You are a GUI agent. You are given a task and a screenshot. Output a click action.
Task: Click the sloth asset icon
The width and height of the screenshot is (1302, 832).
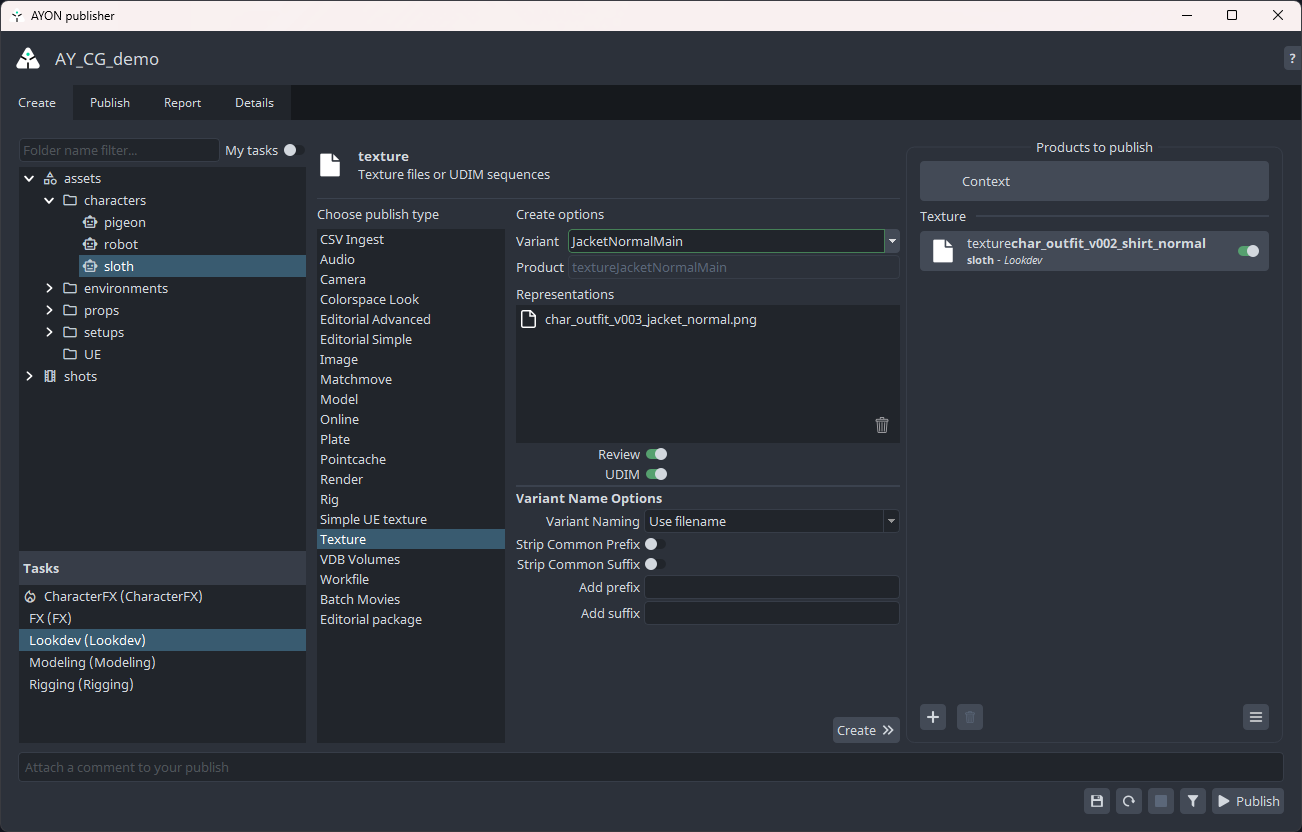click(90, 266)
